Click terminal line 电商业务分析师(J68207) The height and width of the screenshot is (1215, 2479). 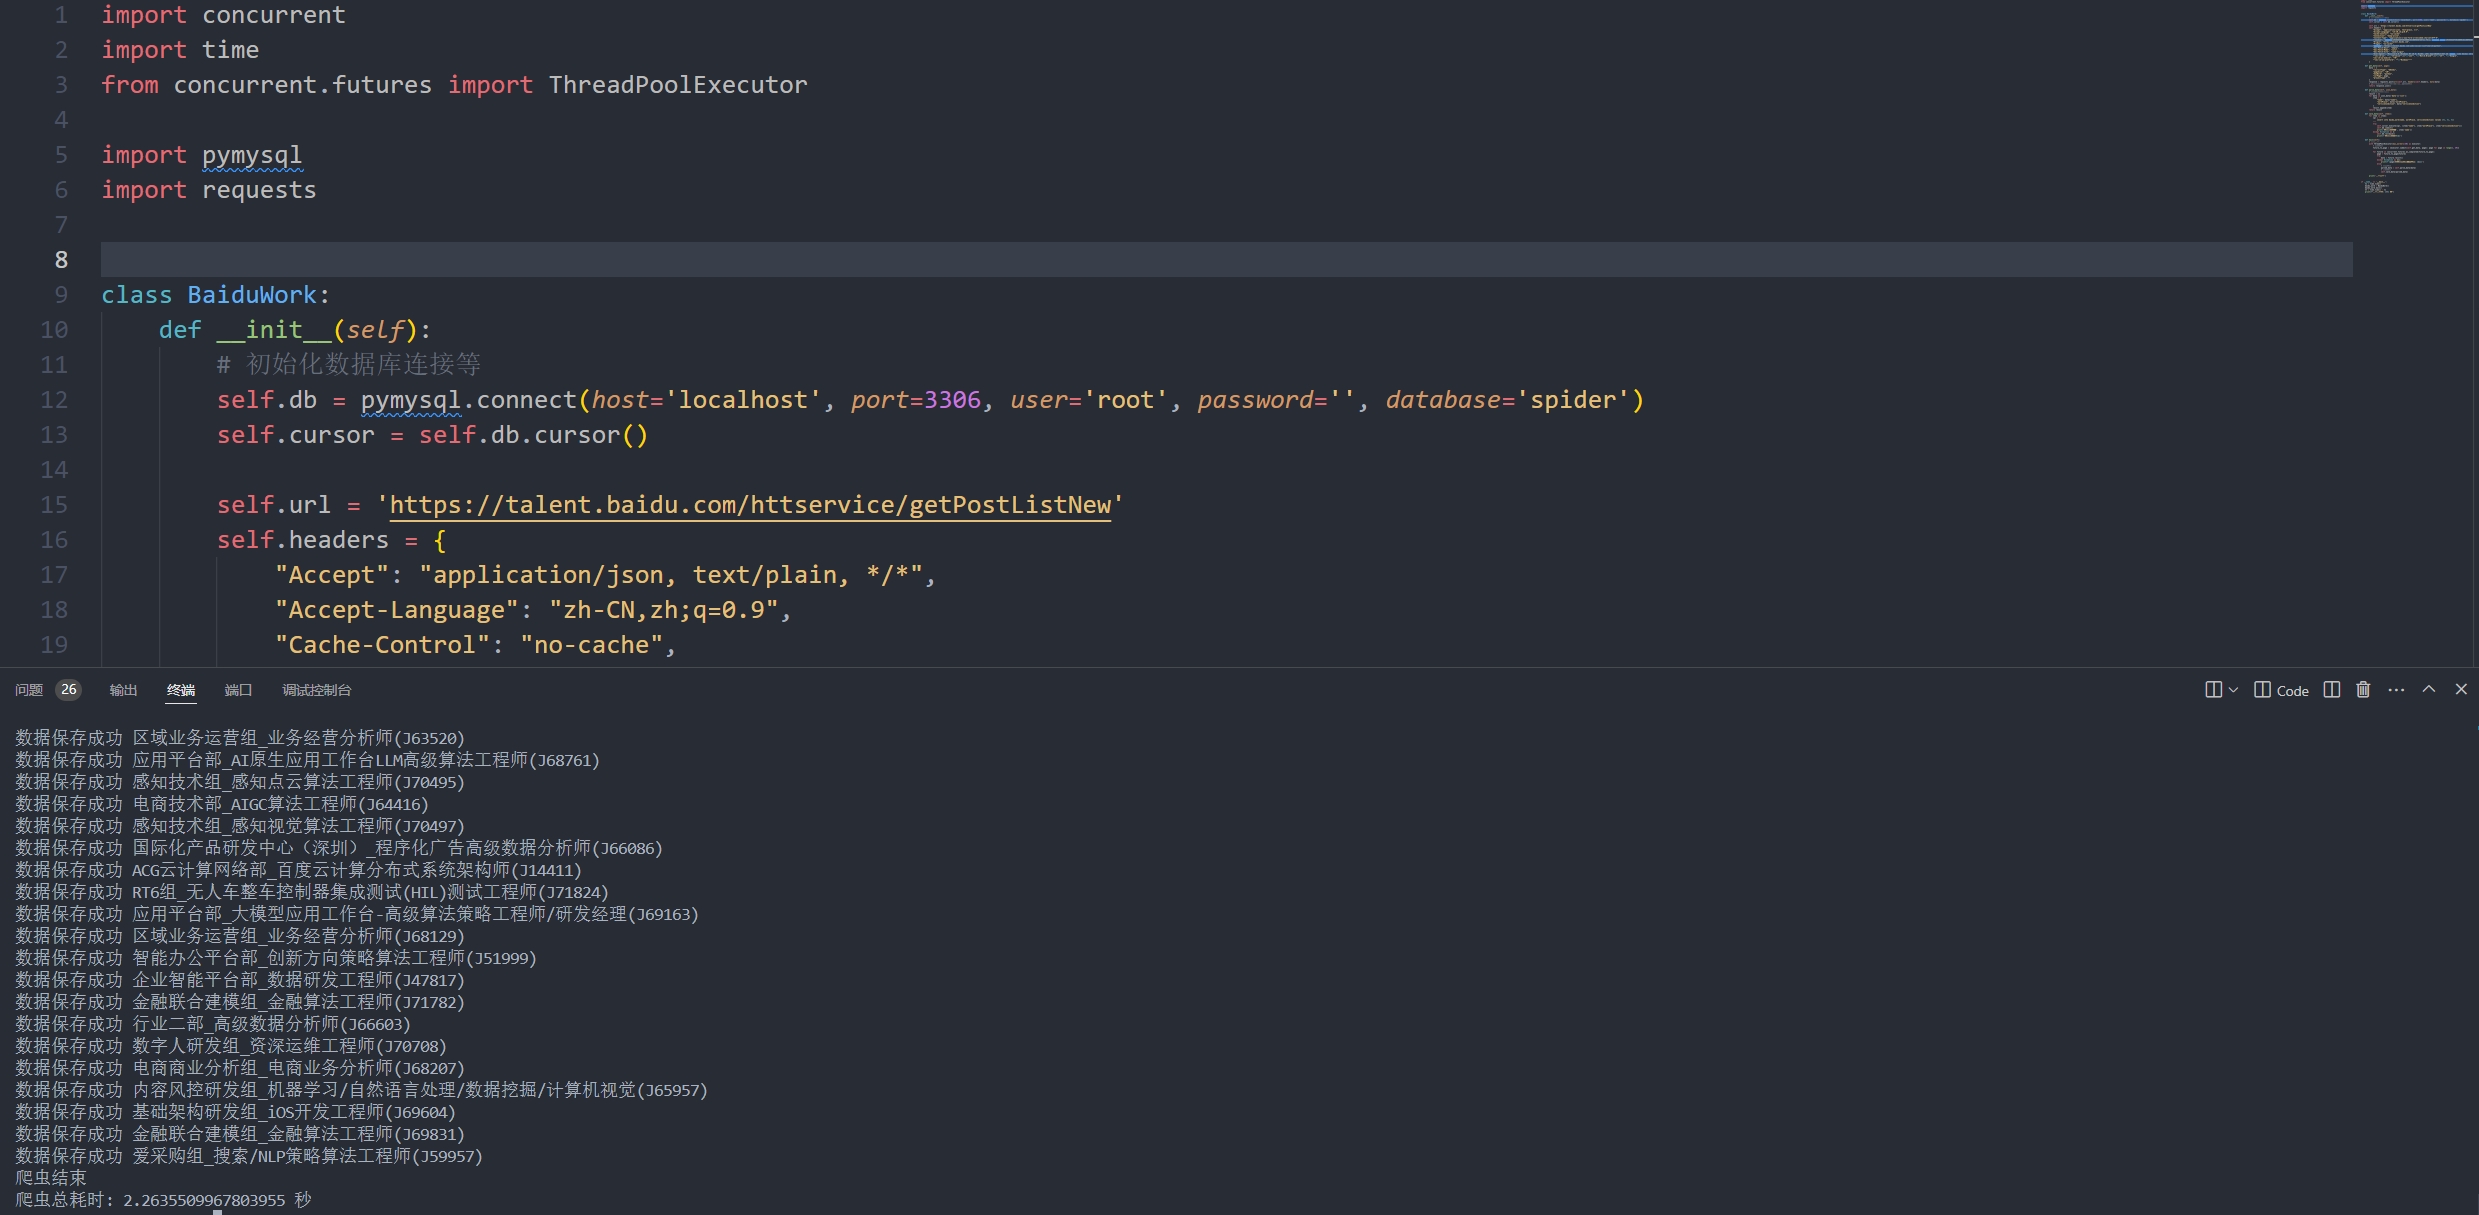point(240,1068)
